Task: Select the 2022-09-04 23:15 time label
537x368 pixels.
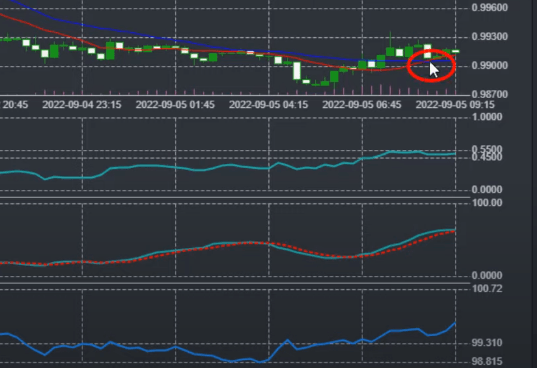Action: [x=82, y=104]
